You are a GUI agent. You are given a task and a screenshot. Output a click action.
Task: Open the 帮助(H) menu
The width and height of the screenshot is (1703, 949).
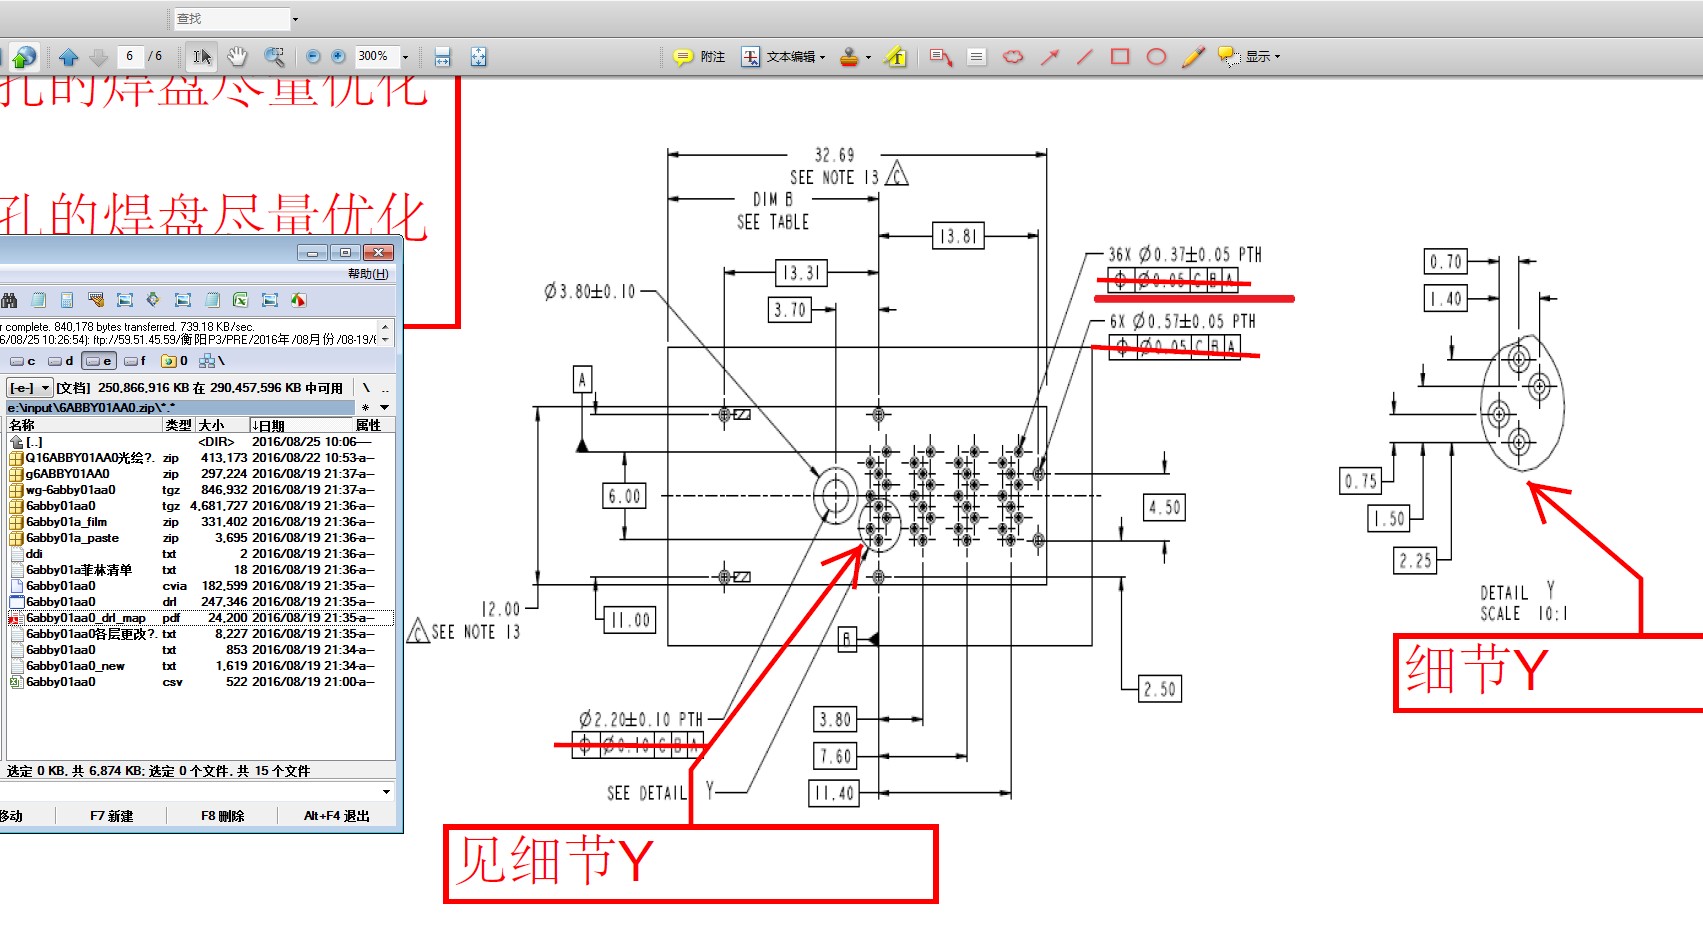click(x=368, y=274)
